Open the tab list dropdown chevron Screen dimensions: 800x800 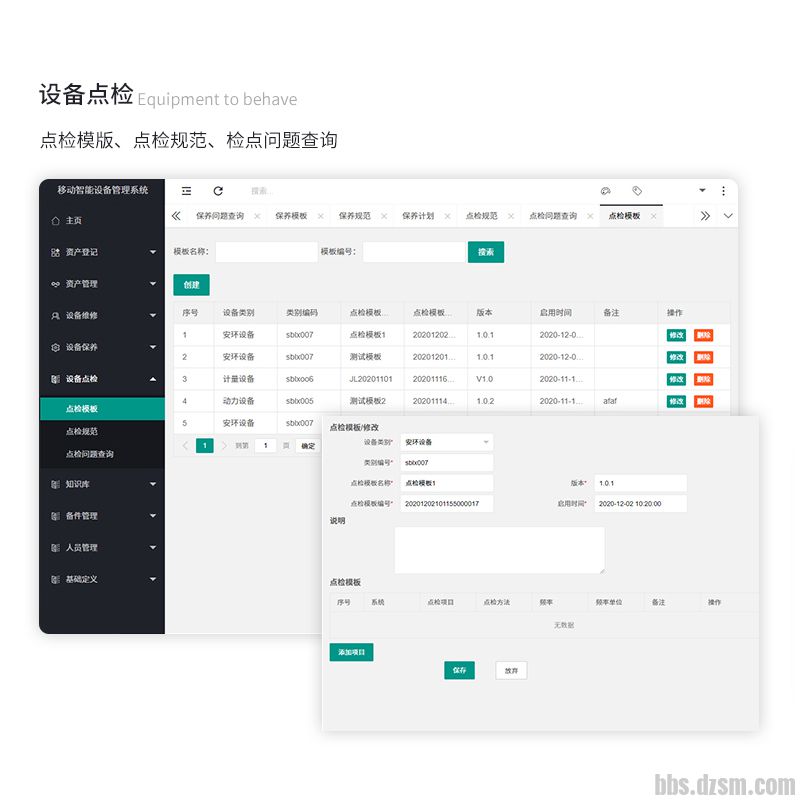pyautogui.click(x=727, y=216)
